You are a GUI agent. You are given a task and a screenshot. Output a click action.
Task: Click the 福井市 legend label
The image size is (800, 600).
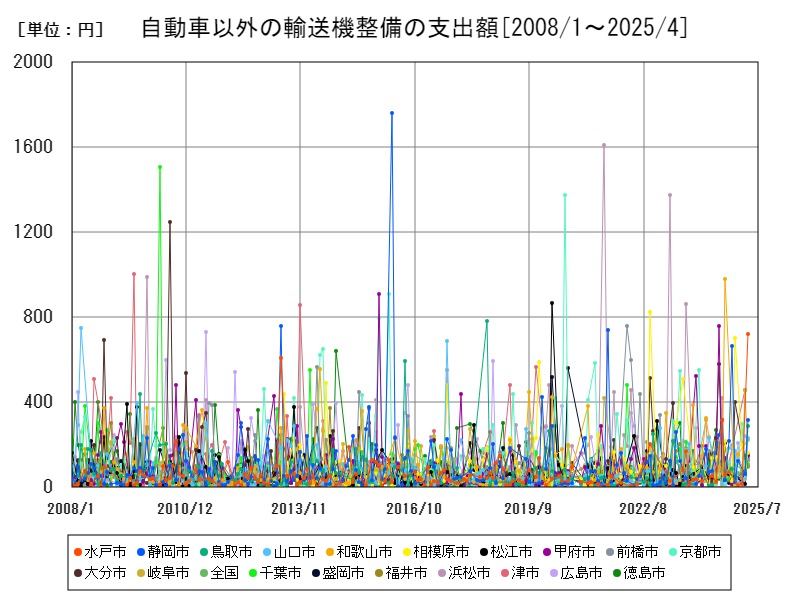point(406,573)
